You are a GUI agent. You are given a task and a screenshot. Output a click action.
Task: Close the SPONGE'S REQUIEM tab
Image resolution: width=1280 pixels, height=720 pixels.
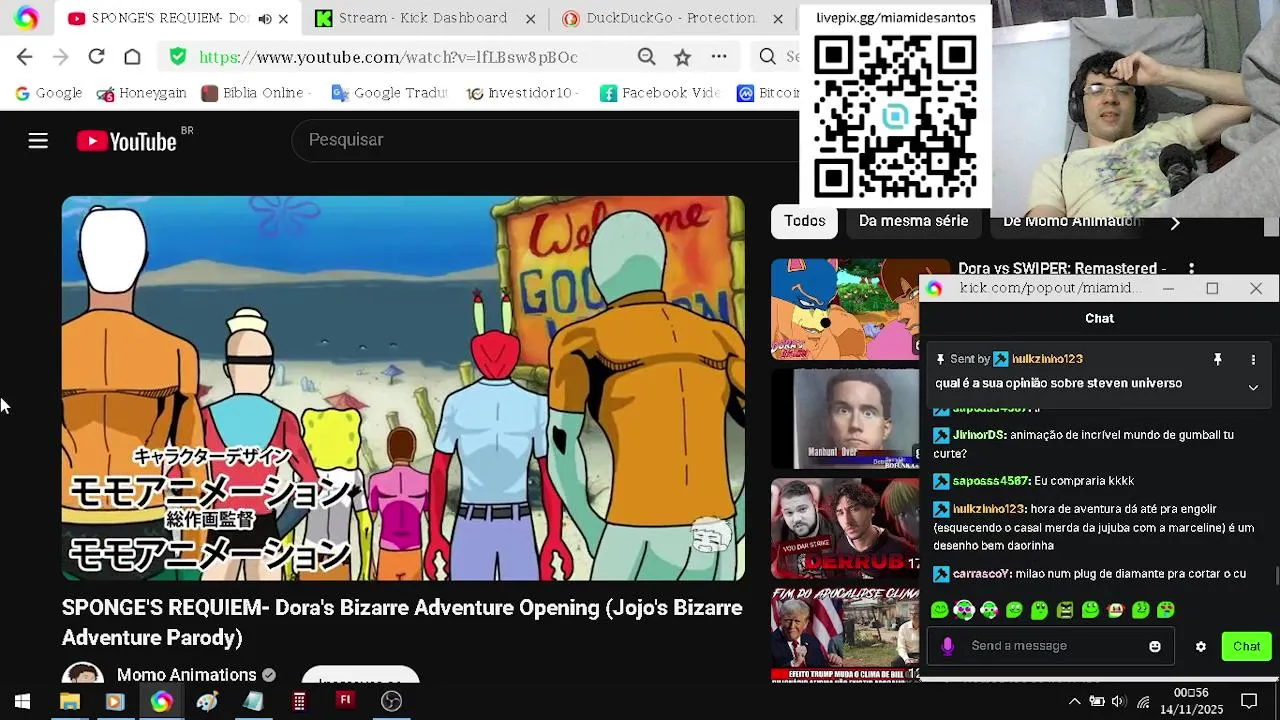(x=283, y=19)
